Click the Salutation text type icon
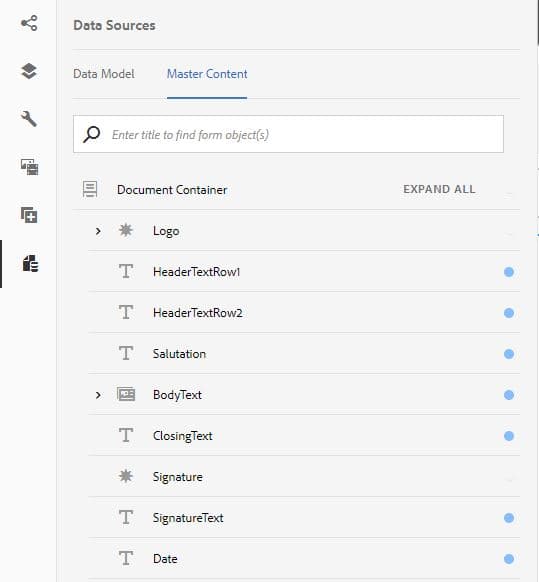The height and width of the screenshot is (582, 539). [x=126, y=353]
